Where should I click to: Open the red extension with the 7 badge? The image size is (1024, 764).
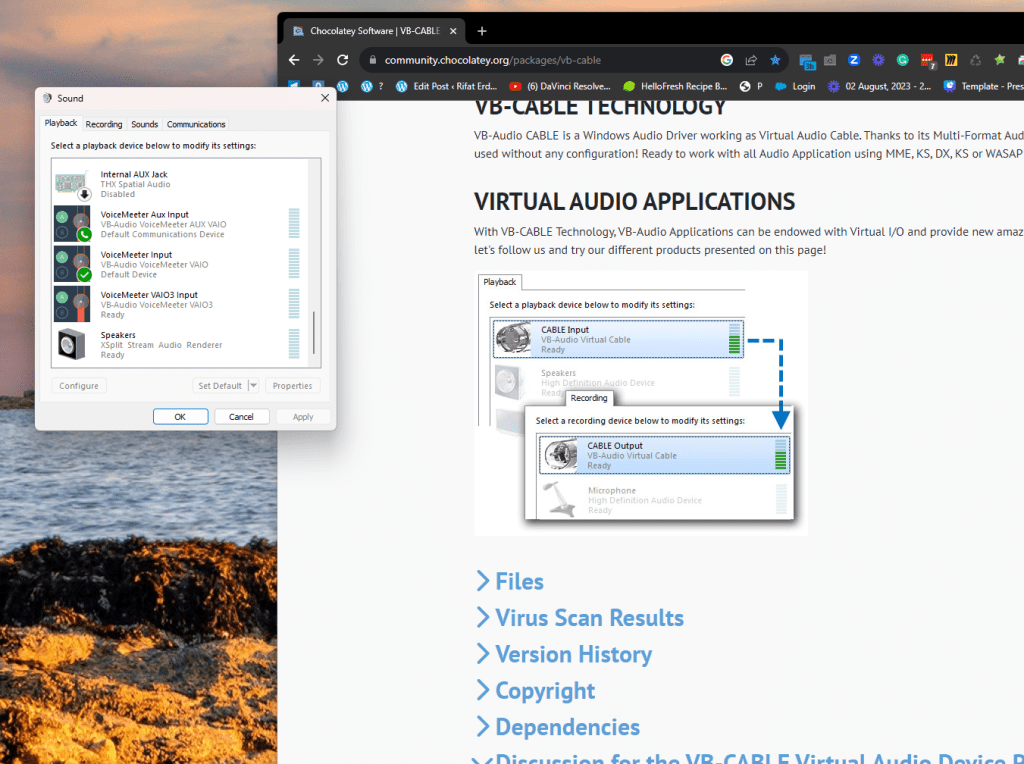[x=927, y=61]
